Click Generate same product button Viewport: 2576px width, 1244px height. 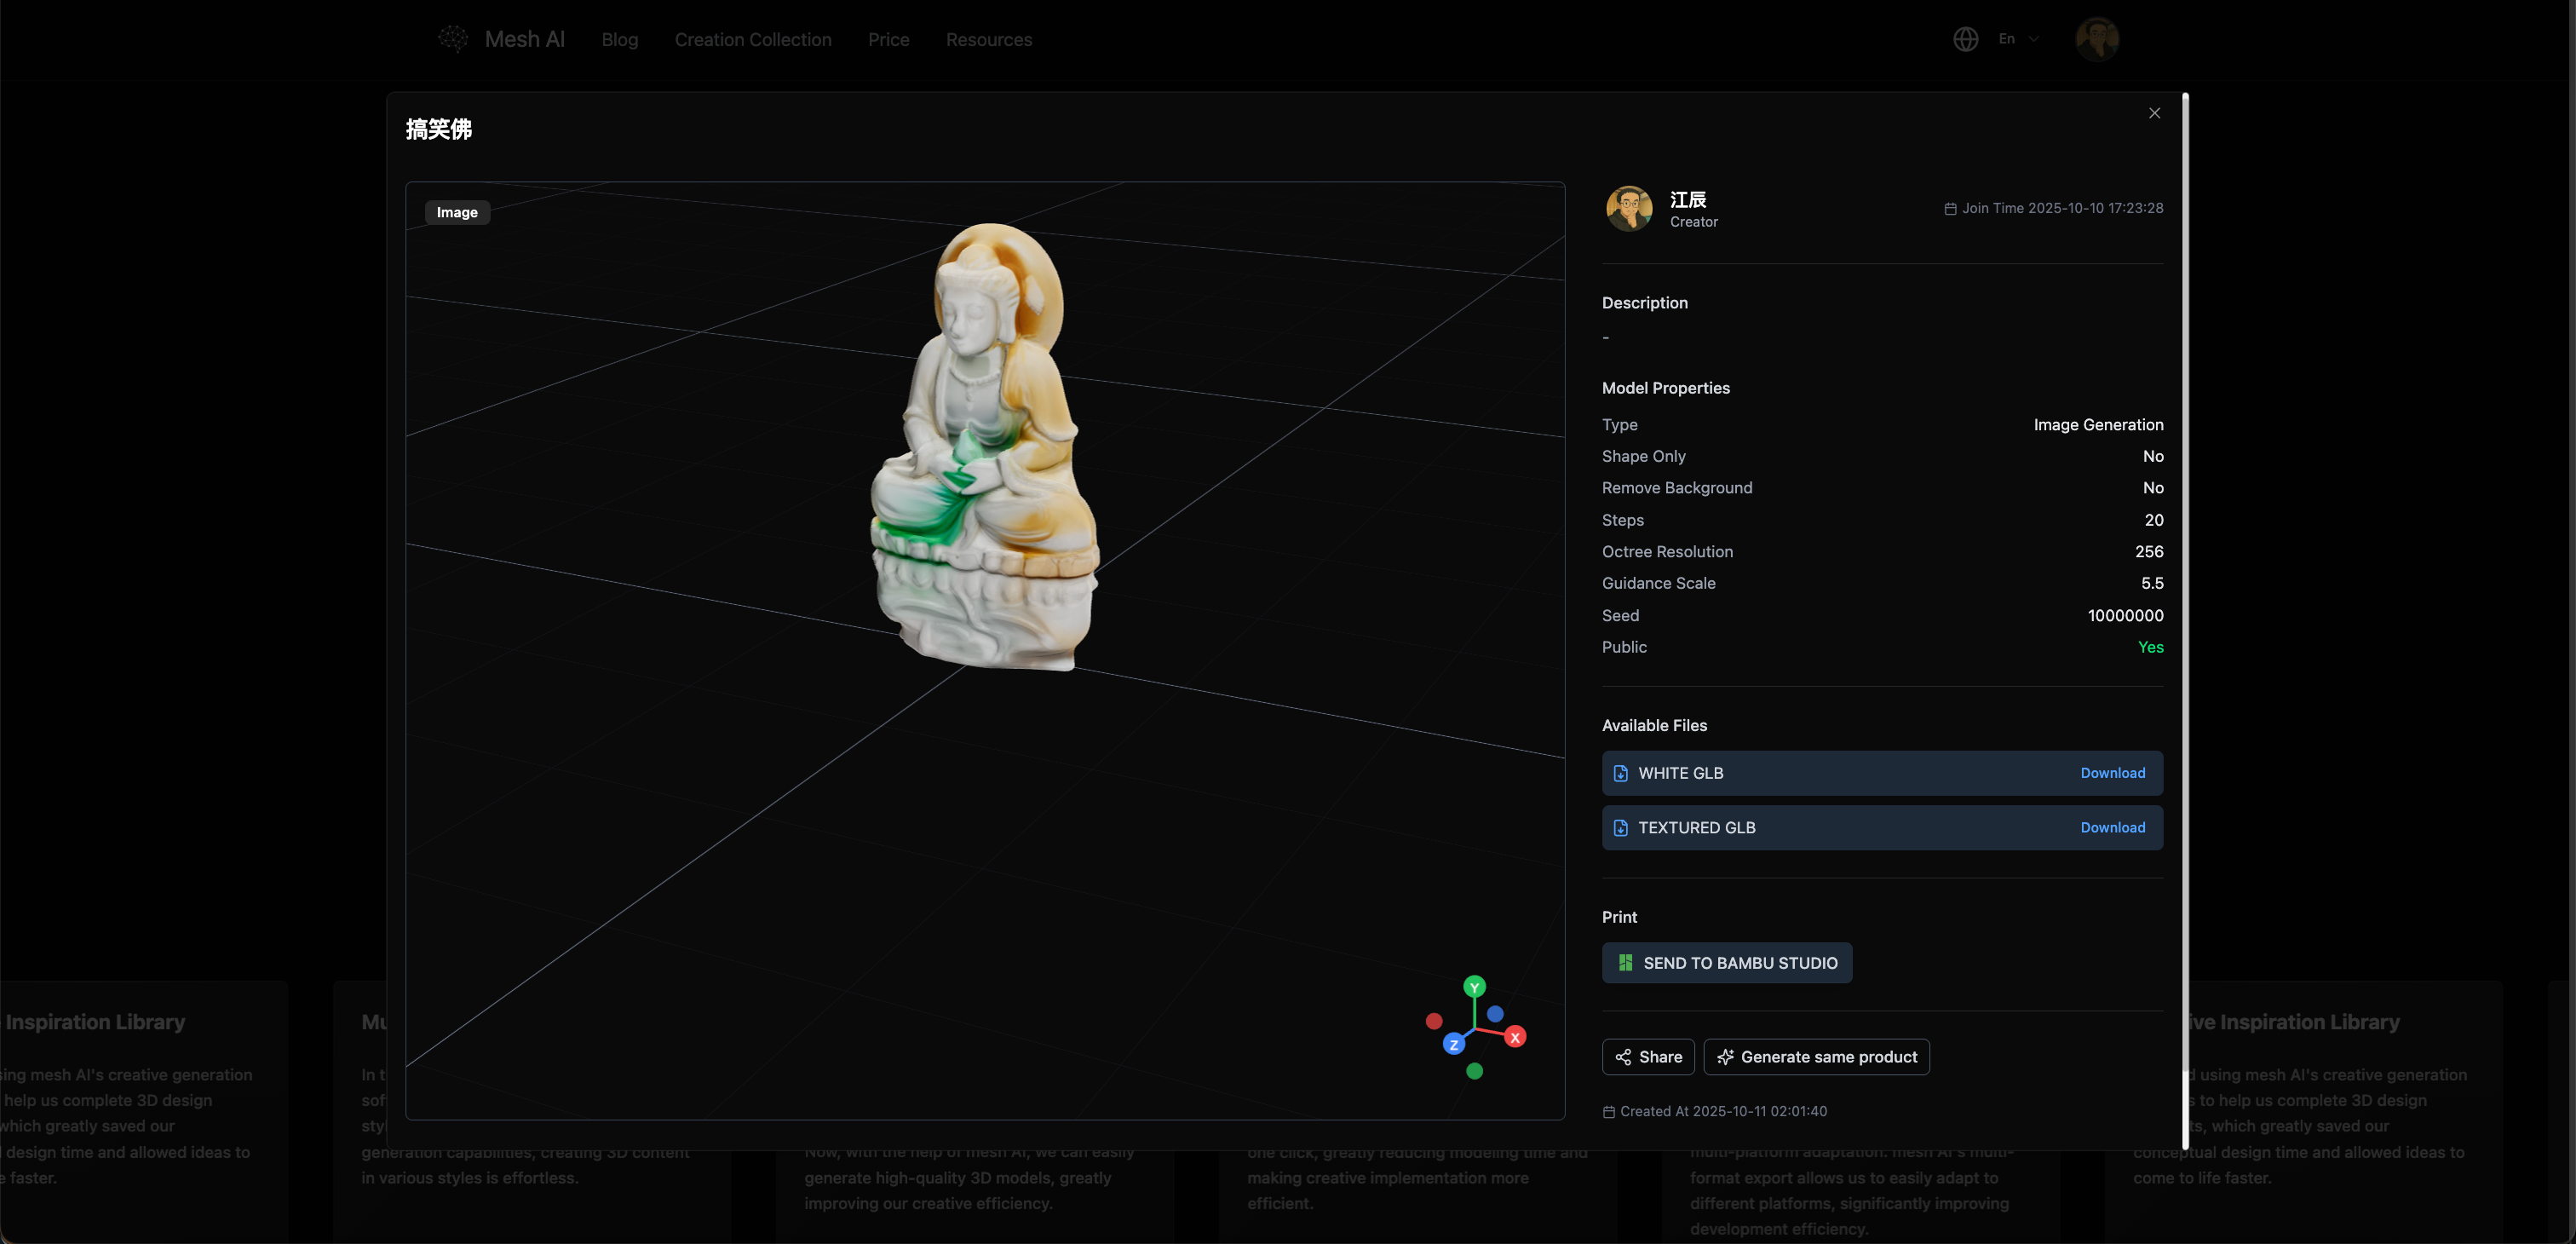[1816, 1057]
